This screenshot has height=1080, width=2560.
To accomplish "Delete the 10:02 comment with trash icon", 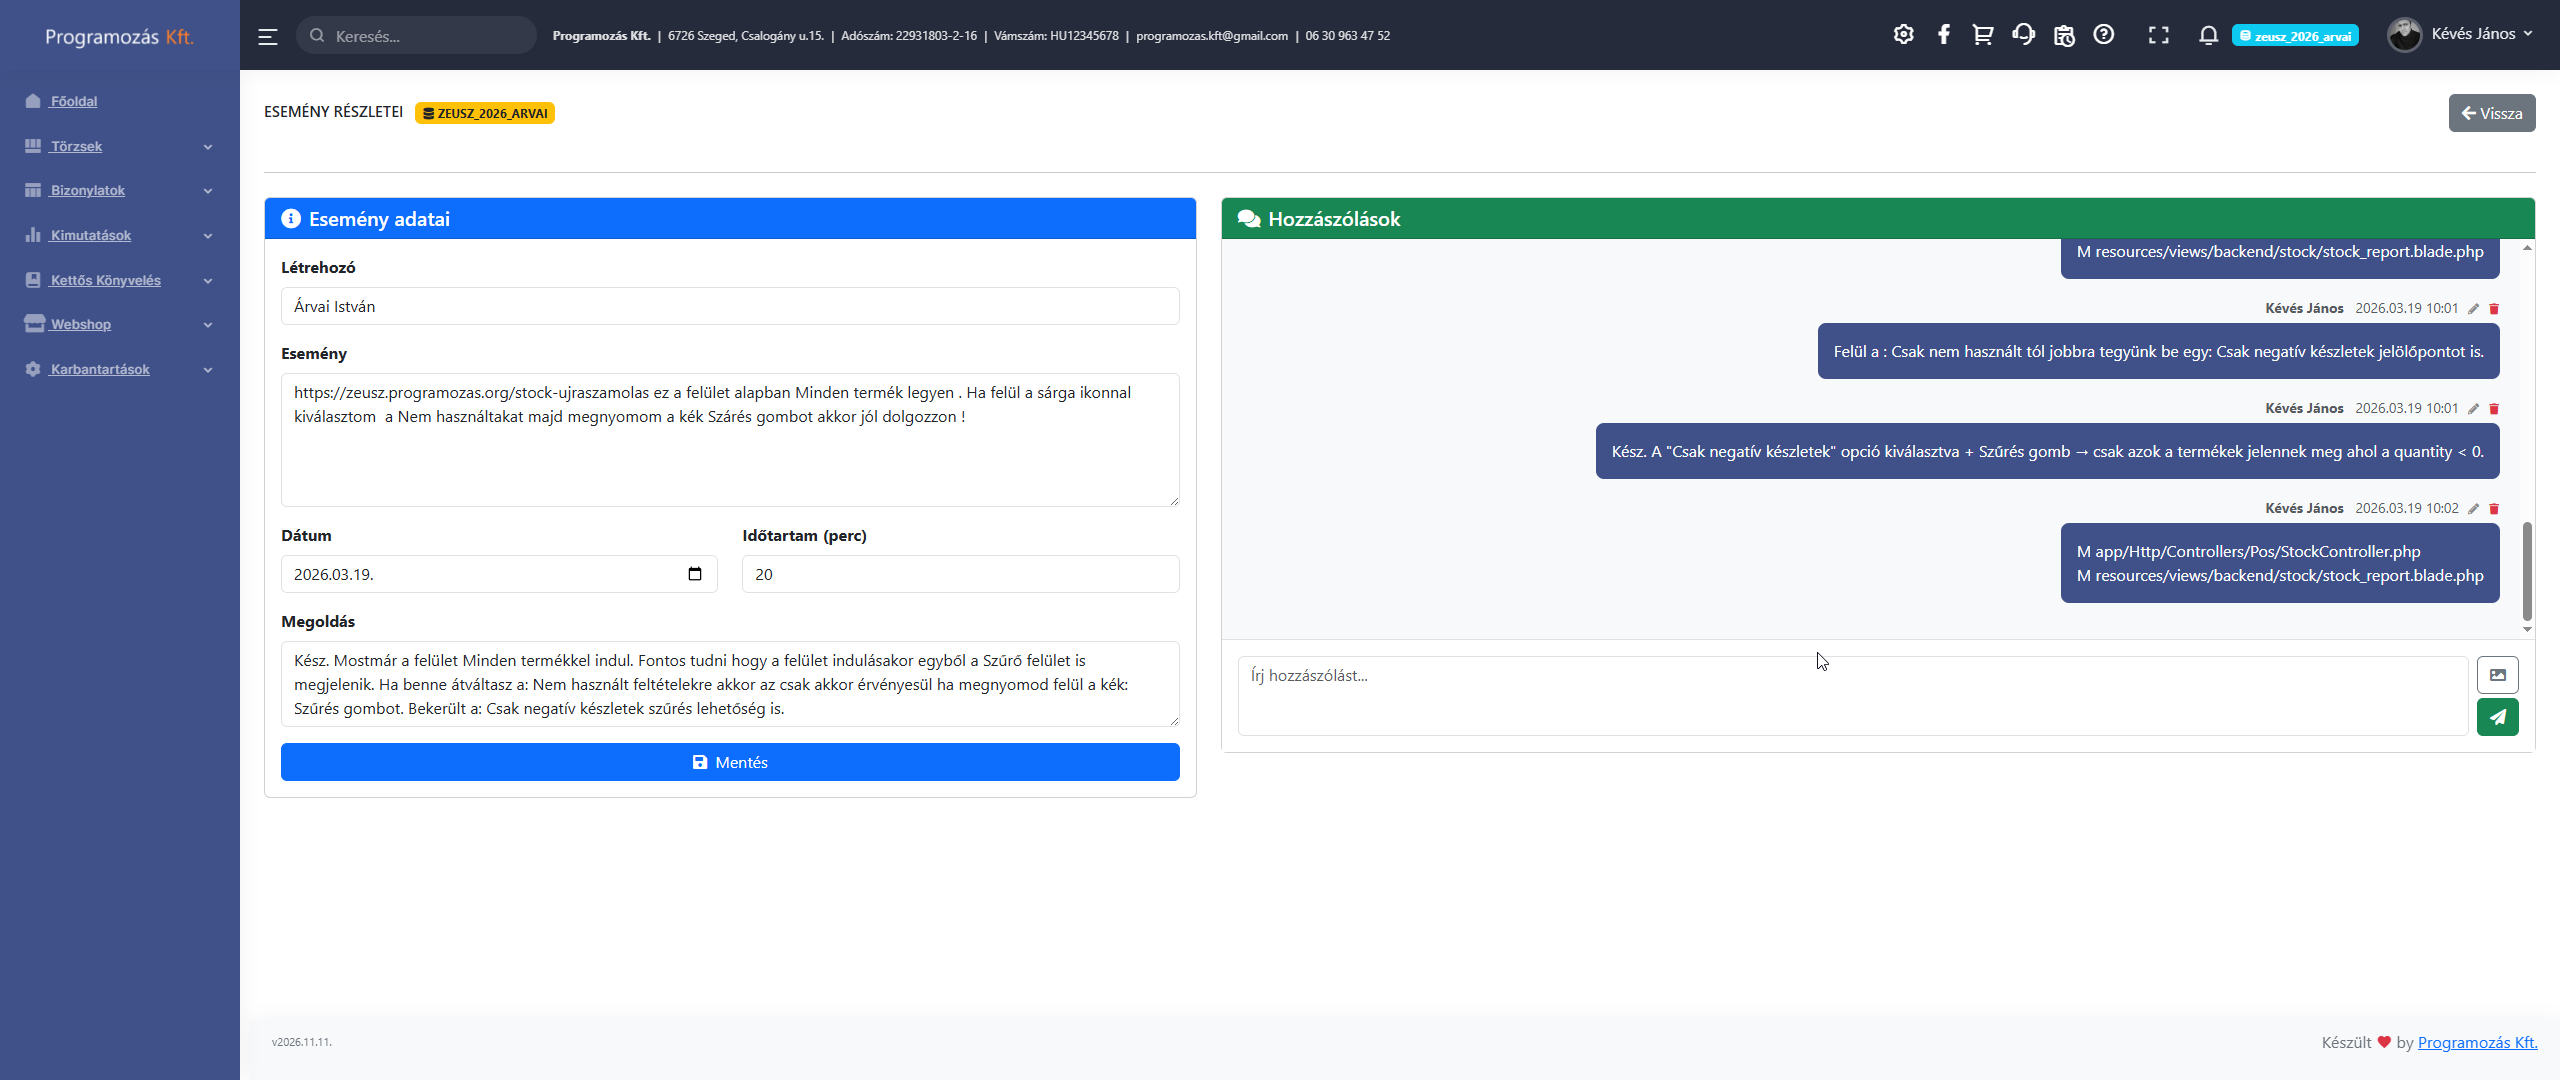I will coord(2494,509).
